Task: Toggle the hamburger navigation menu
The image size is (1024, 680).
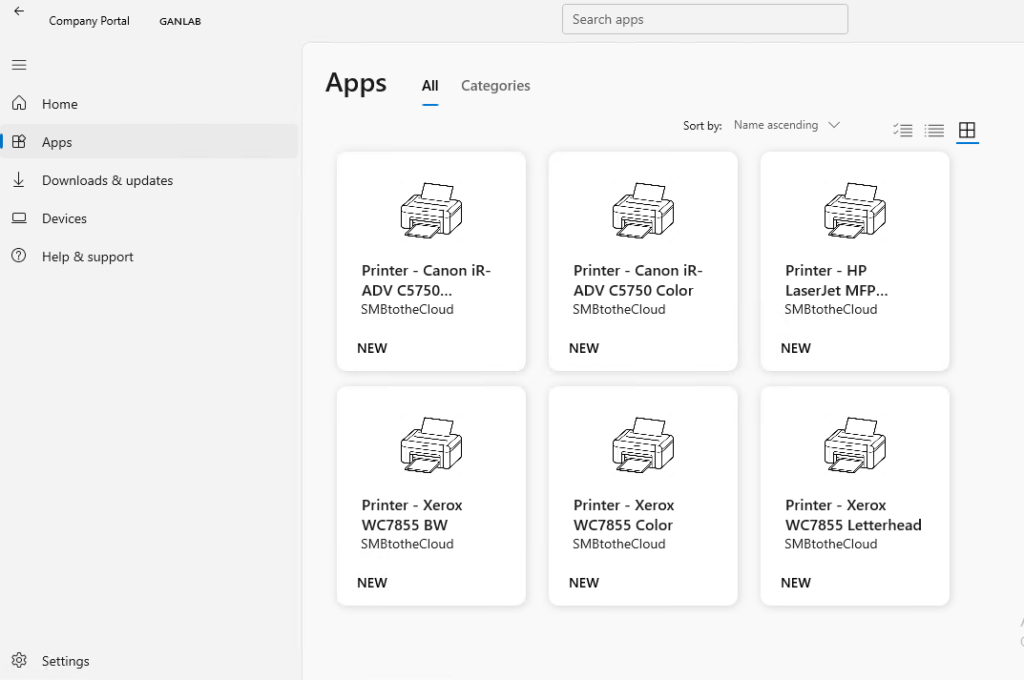Action: click(19, 65)
